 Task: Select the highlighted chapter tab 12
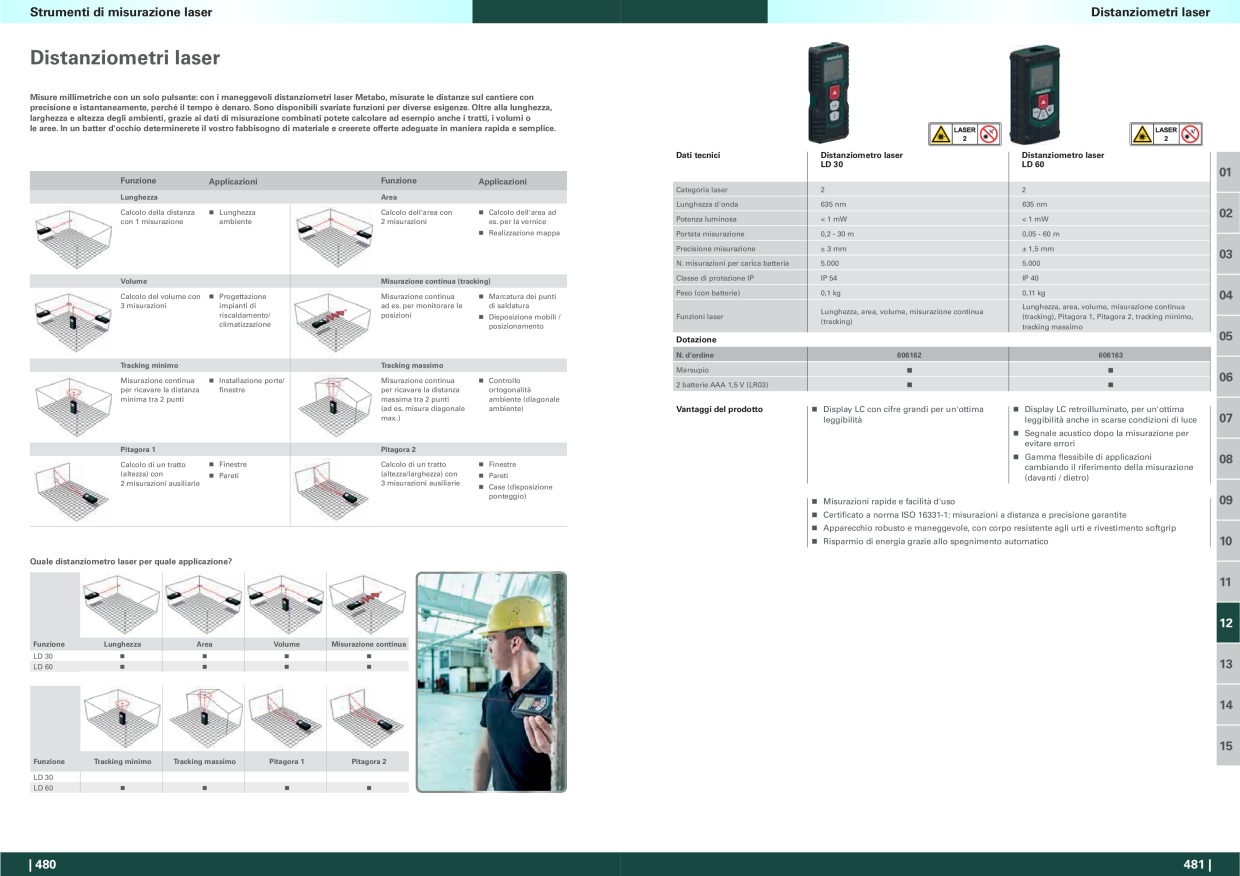coord(1227,623)
